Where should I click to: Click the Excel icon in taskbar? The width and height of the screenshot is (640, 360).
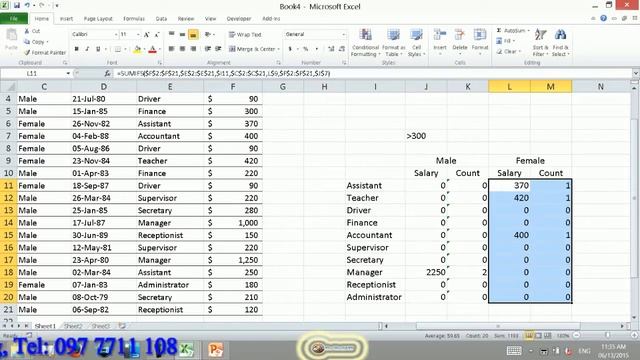186,349
